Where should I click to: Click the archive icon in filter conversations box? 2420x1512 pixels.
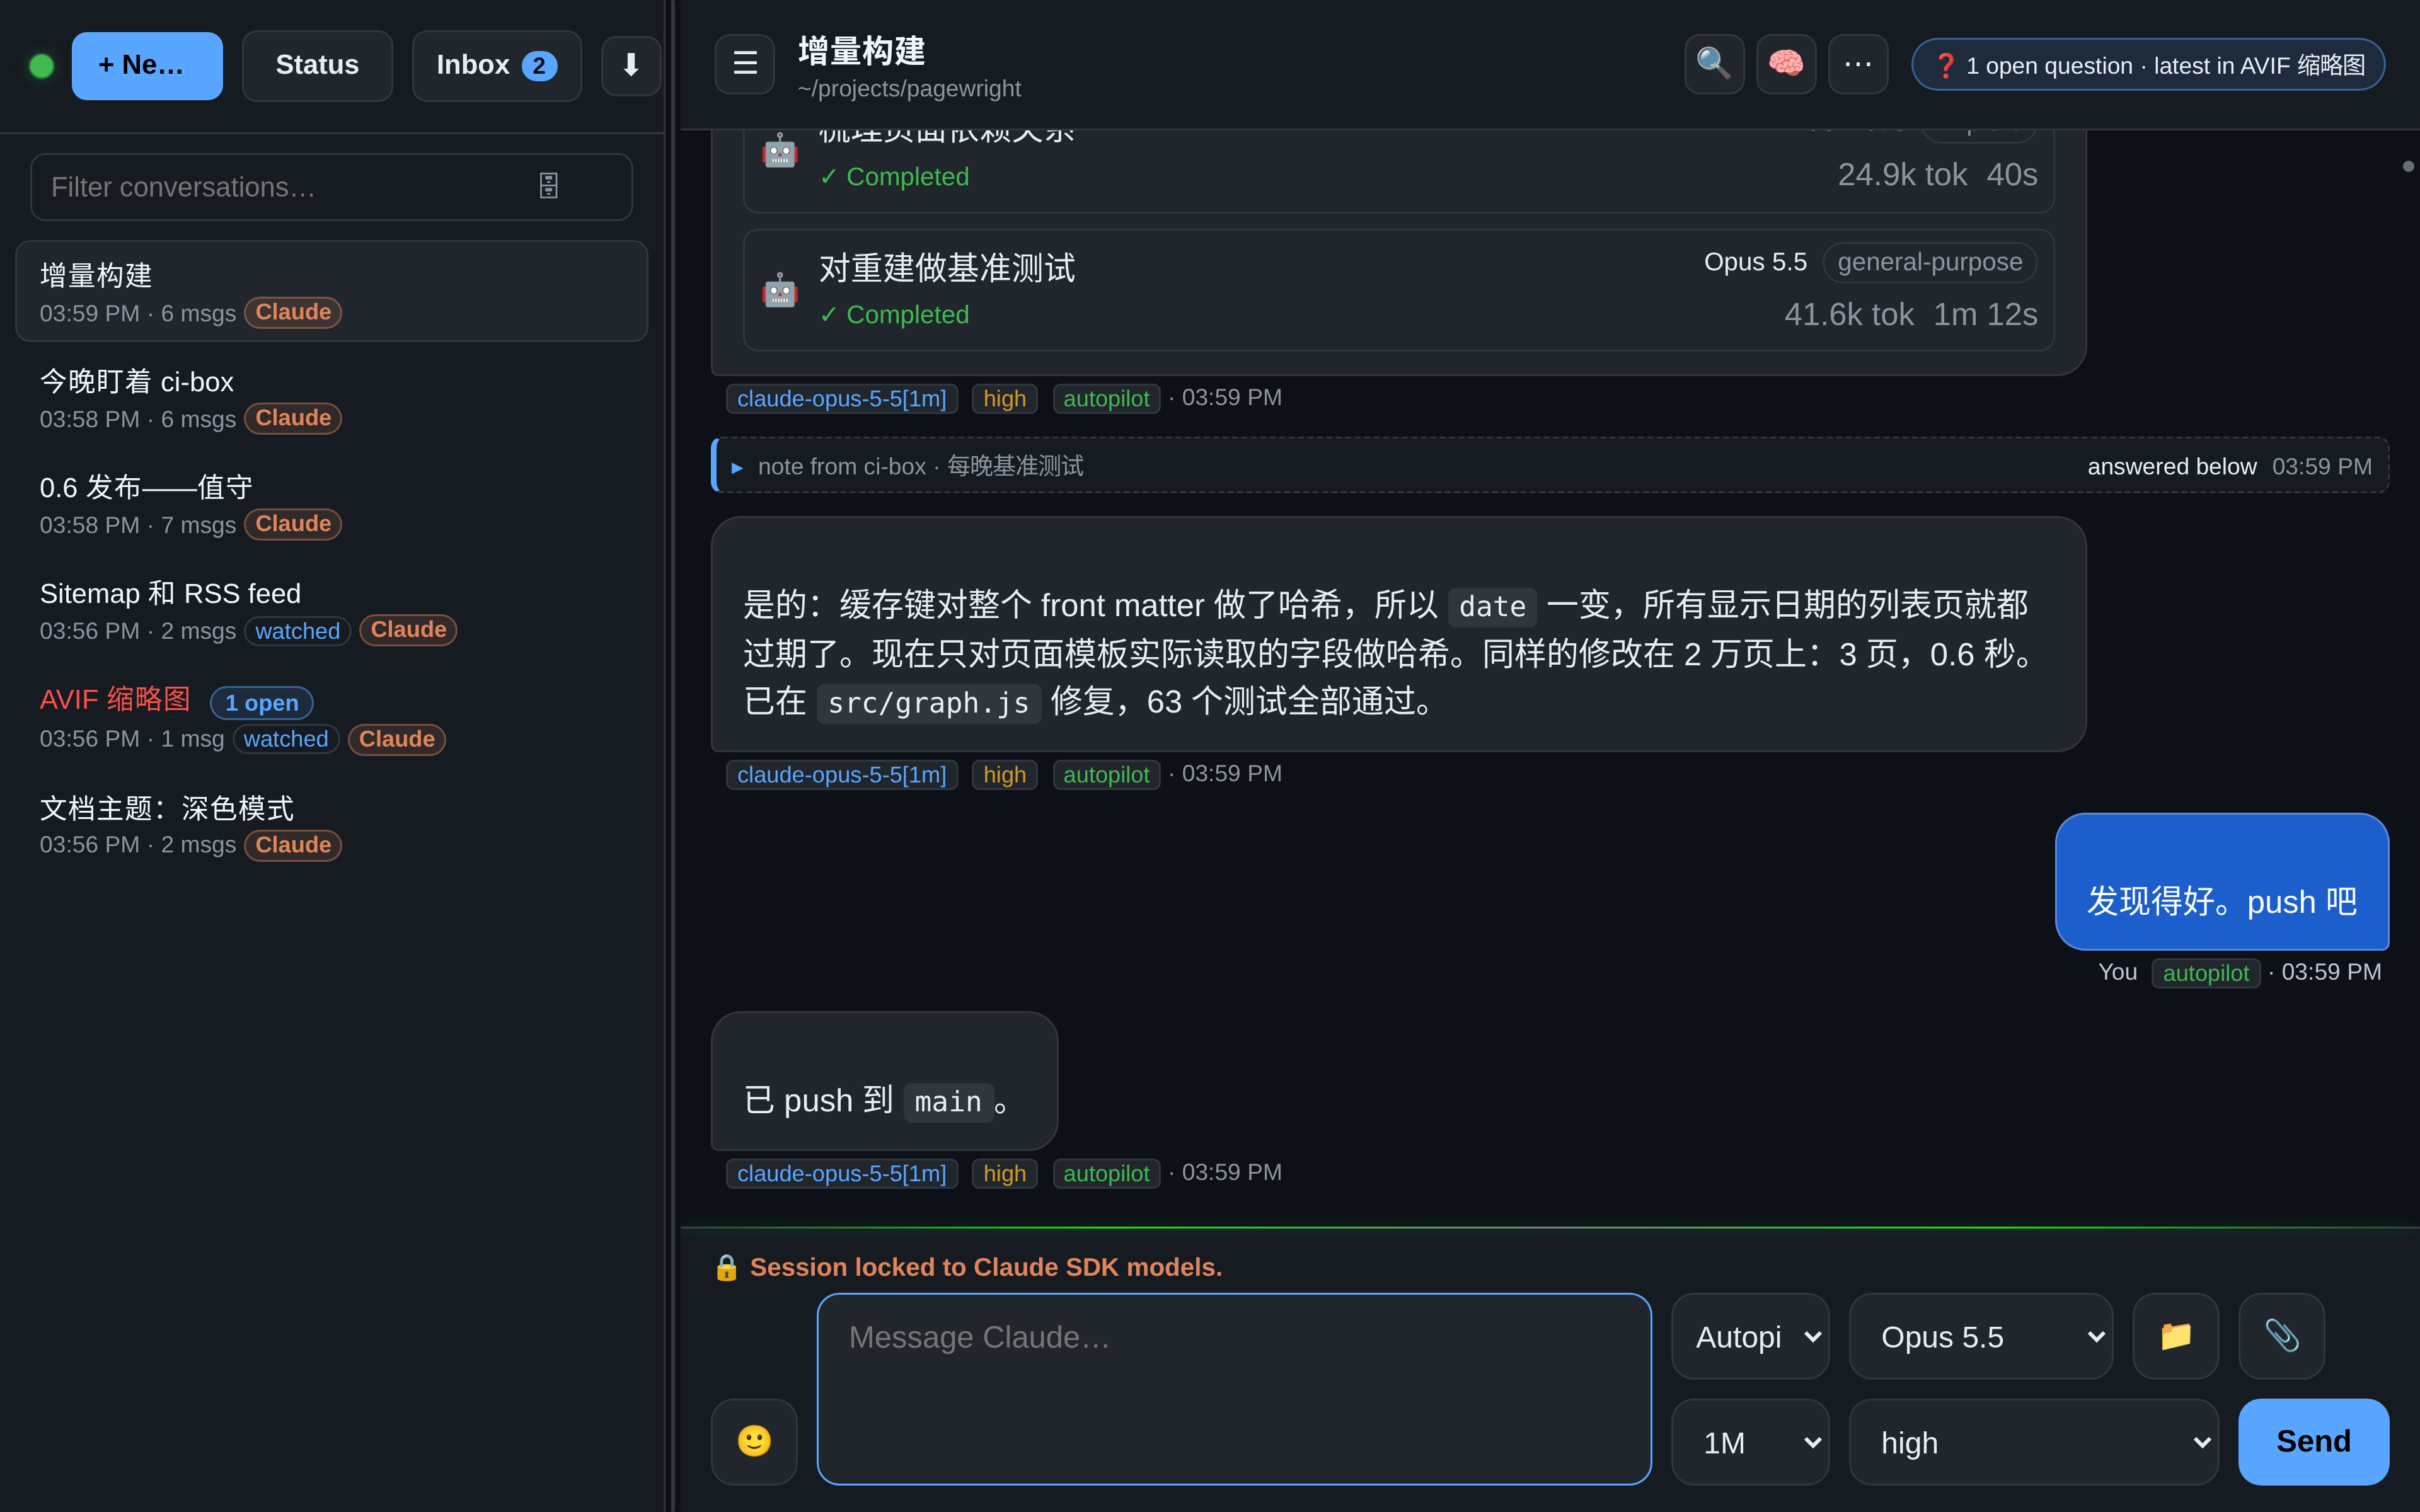[x=548, y=186]
